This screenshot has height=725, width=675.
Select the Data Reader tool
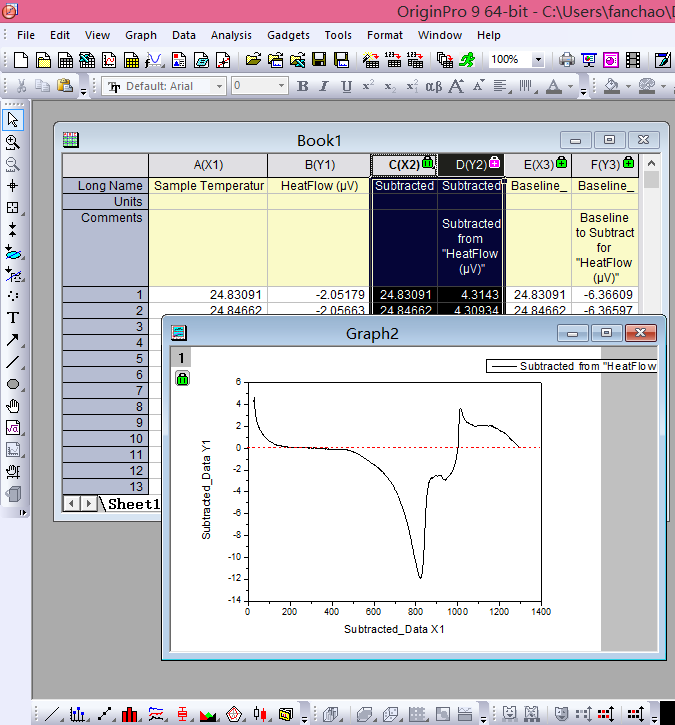tap(13, 208)
